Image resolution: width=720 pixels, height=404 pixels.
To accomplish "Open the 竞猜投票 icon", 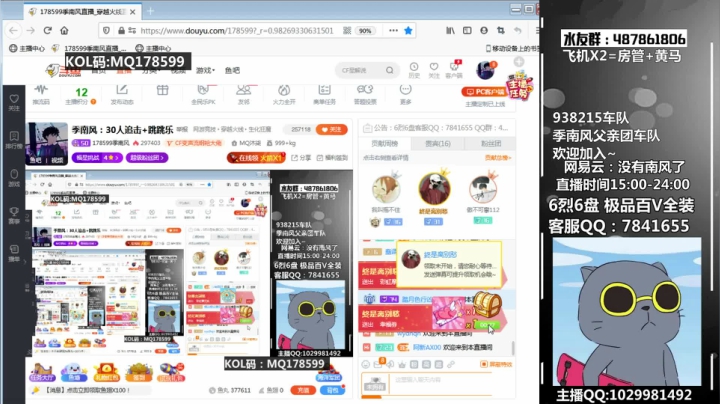I will point(365,94).
